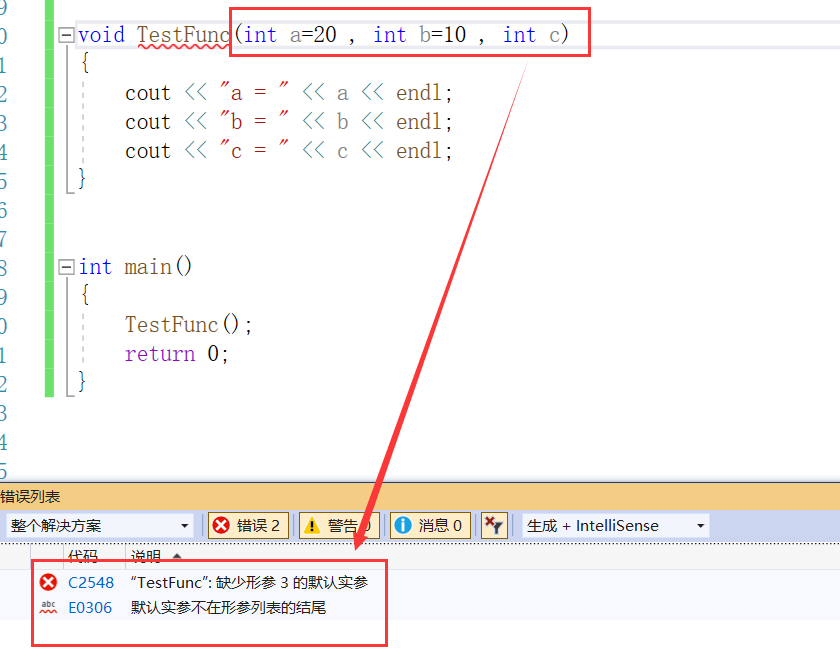The width and height of the screenshot is (840, 671).
Task: Open the C2548 error code link
Action: (91, 583)
